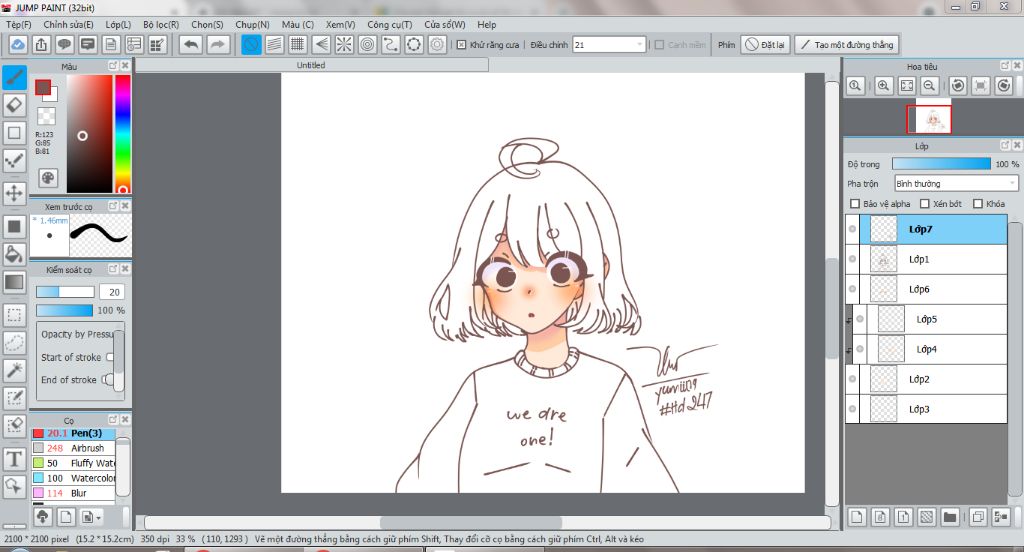Add a new layer in the Lớp panel
This screenshot has height=552, width=1024.
pyautogui.click(x=857, y=517)
